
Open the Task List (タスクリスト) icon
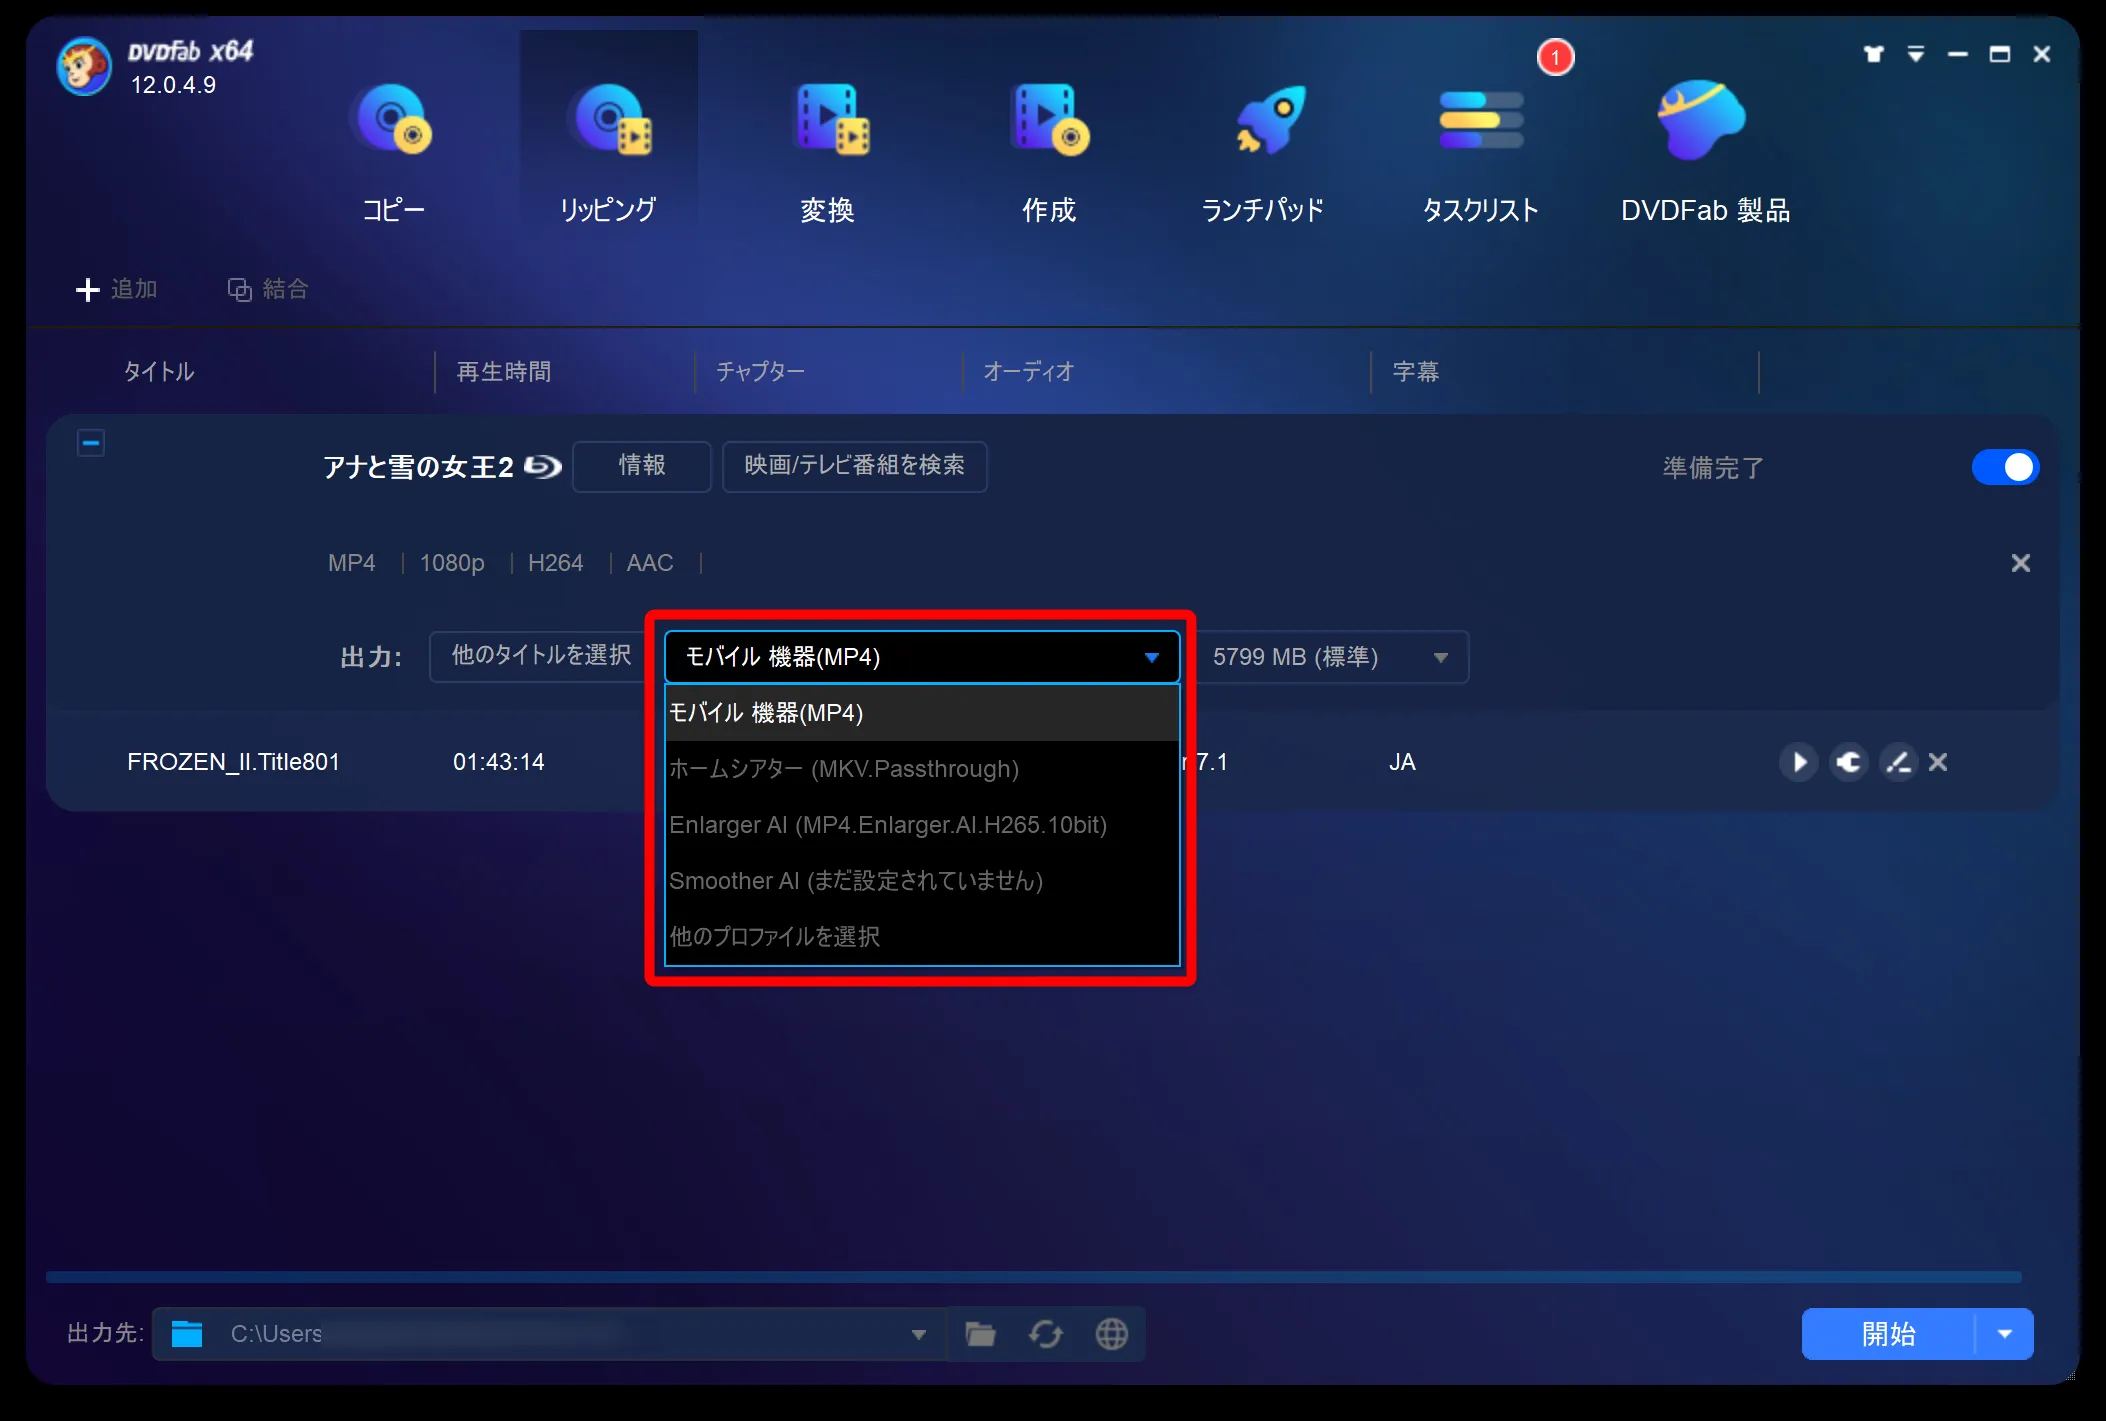point(1481,120)
